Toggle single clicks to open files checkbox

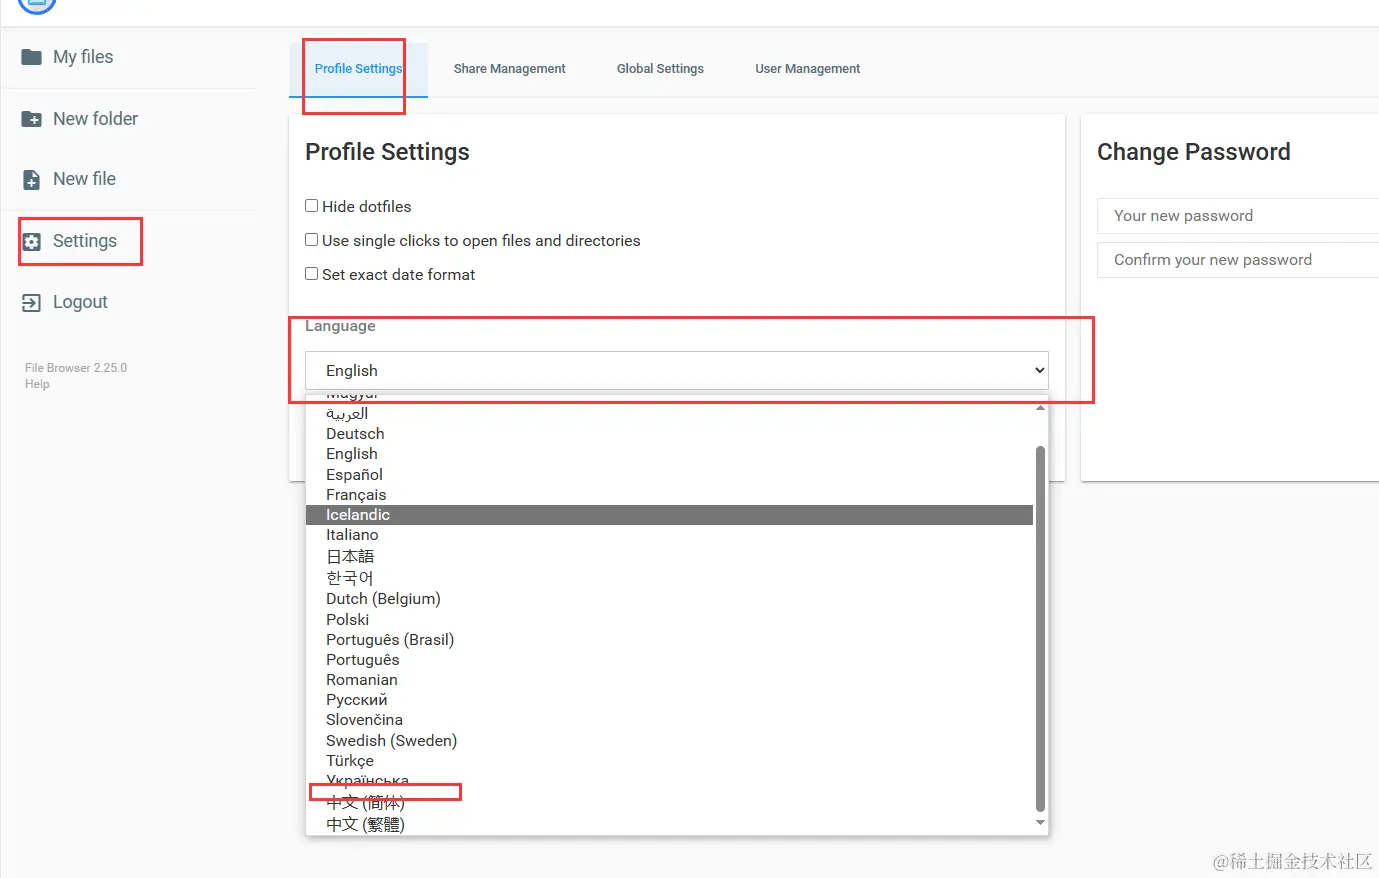point(312,240)
